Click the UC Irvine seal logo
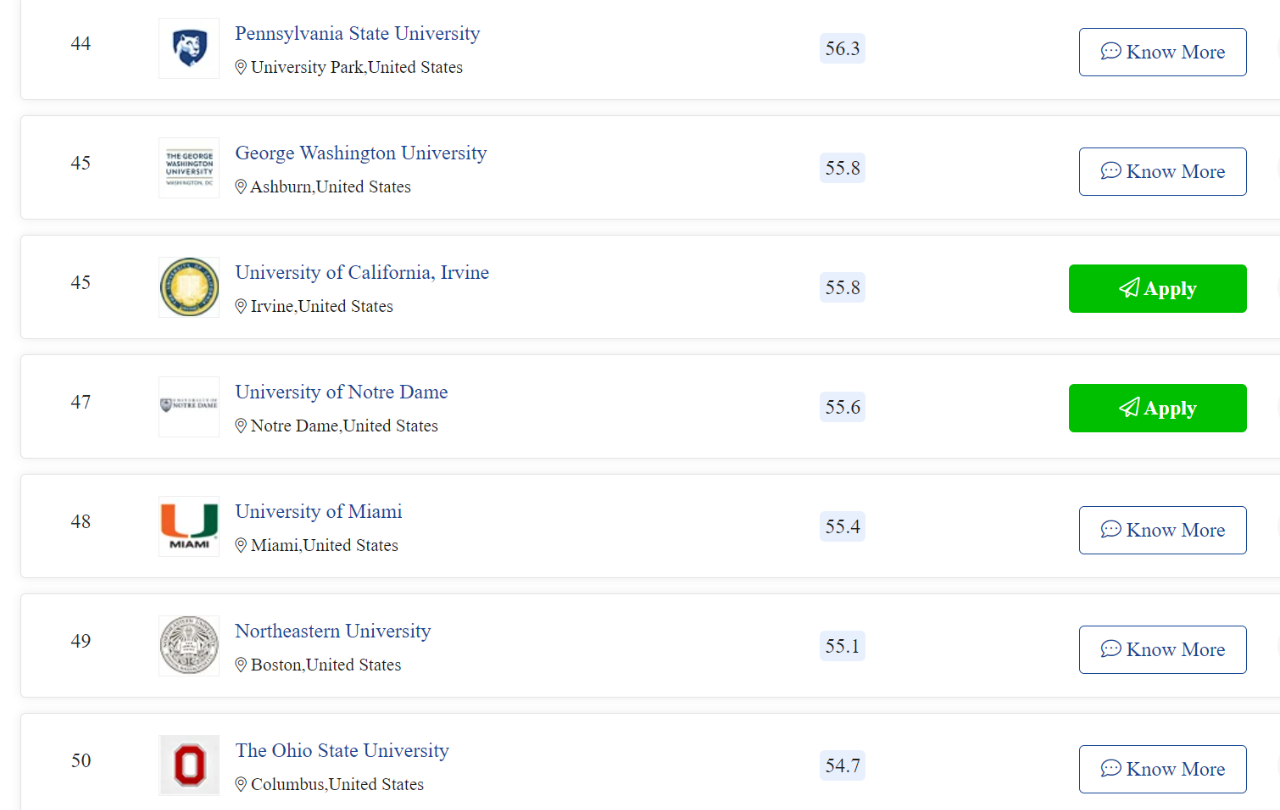The width and height of the screenshot is (1280, 810). 189,287
